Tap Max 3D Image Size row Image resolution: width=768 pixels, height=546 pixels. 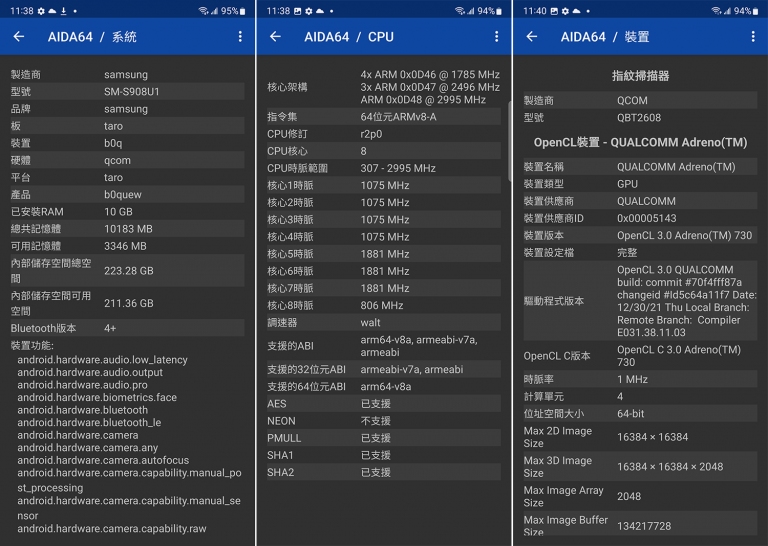point(640,467)
